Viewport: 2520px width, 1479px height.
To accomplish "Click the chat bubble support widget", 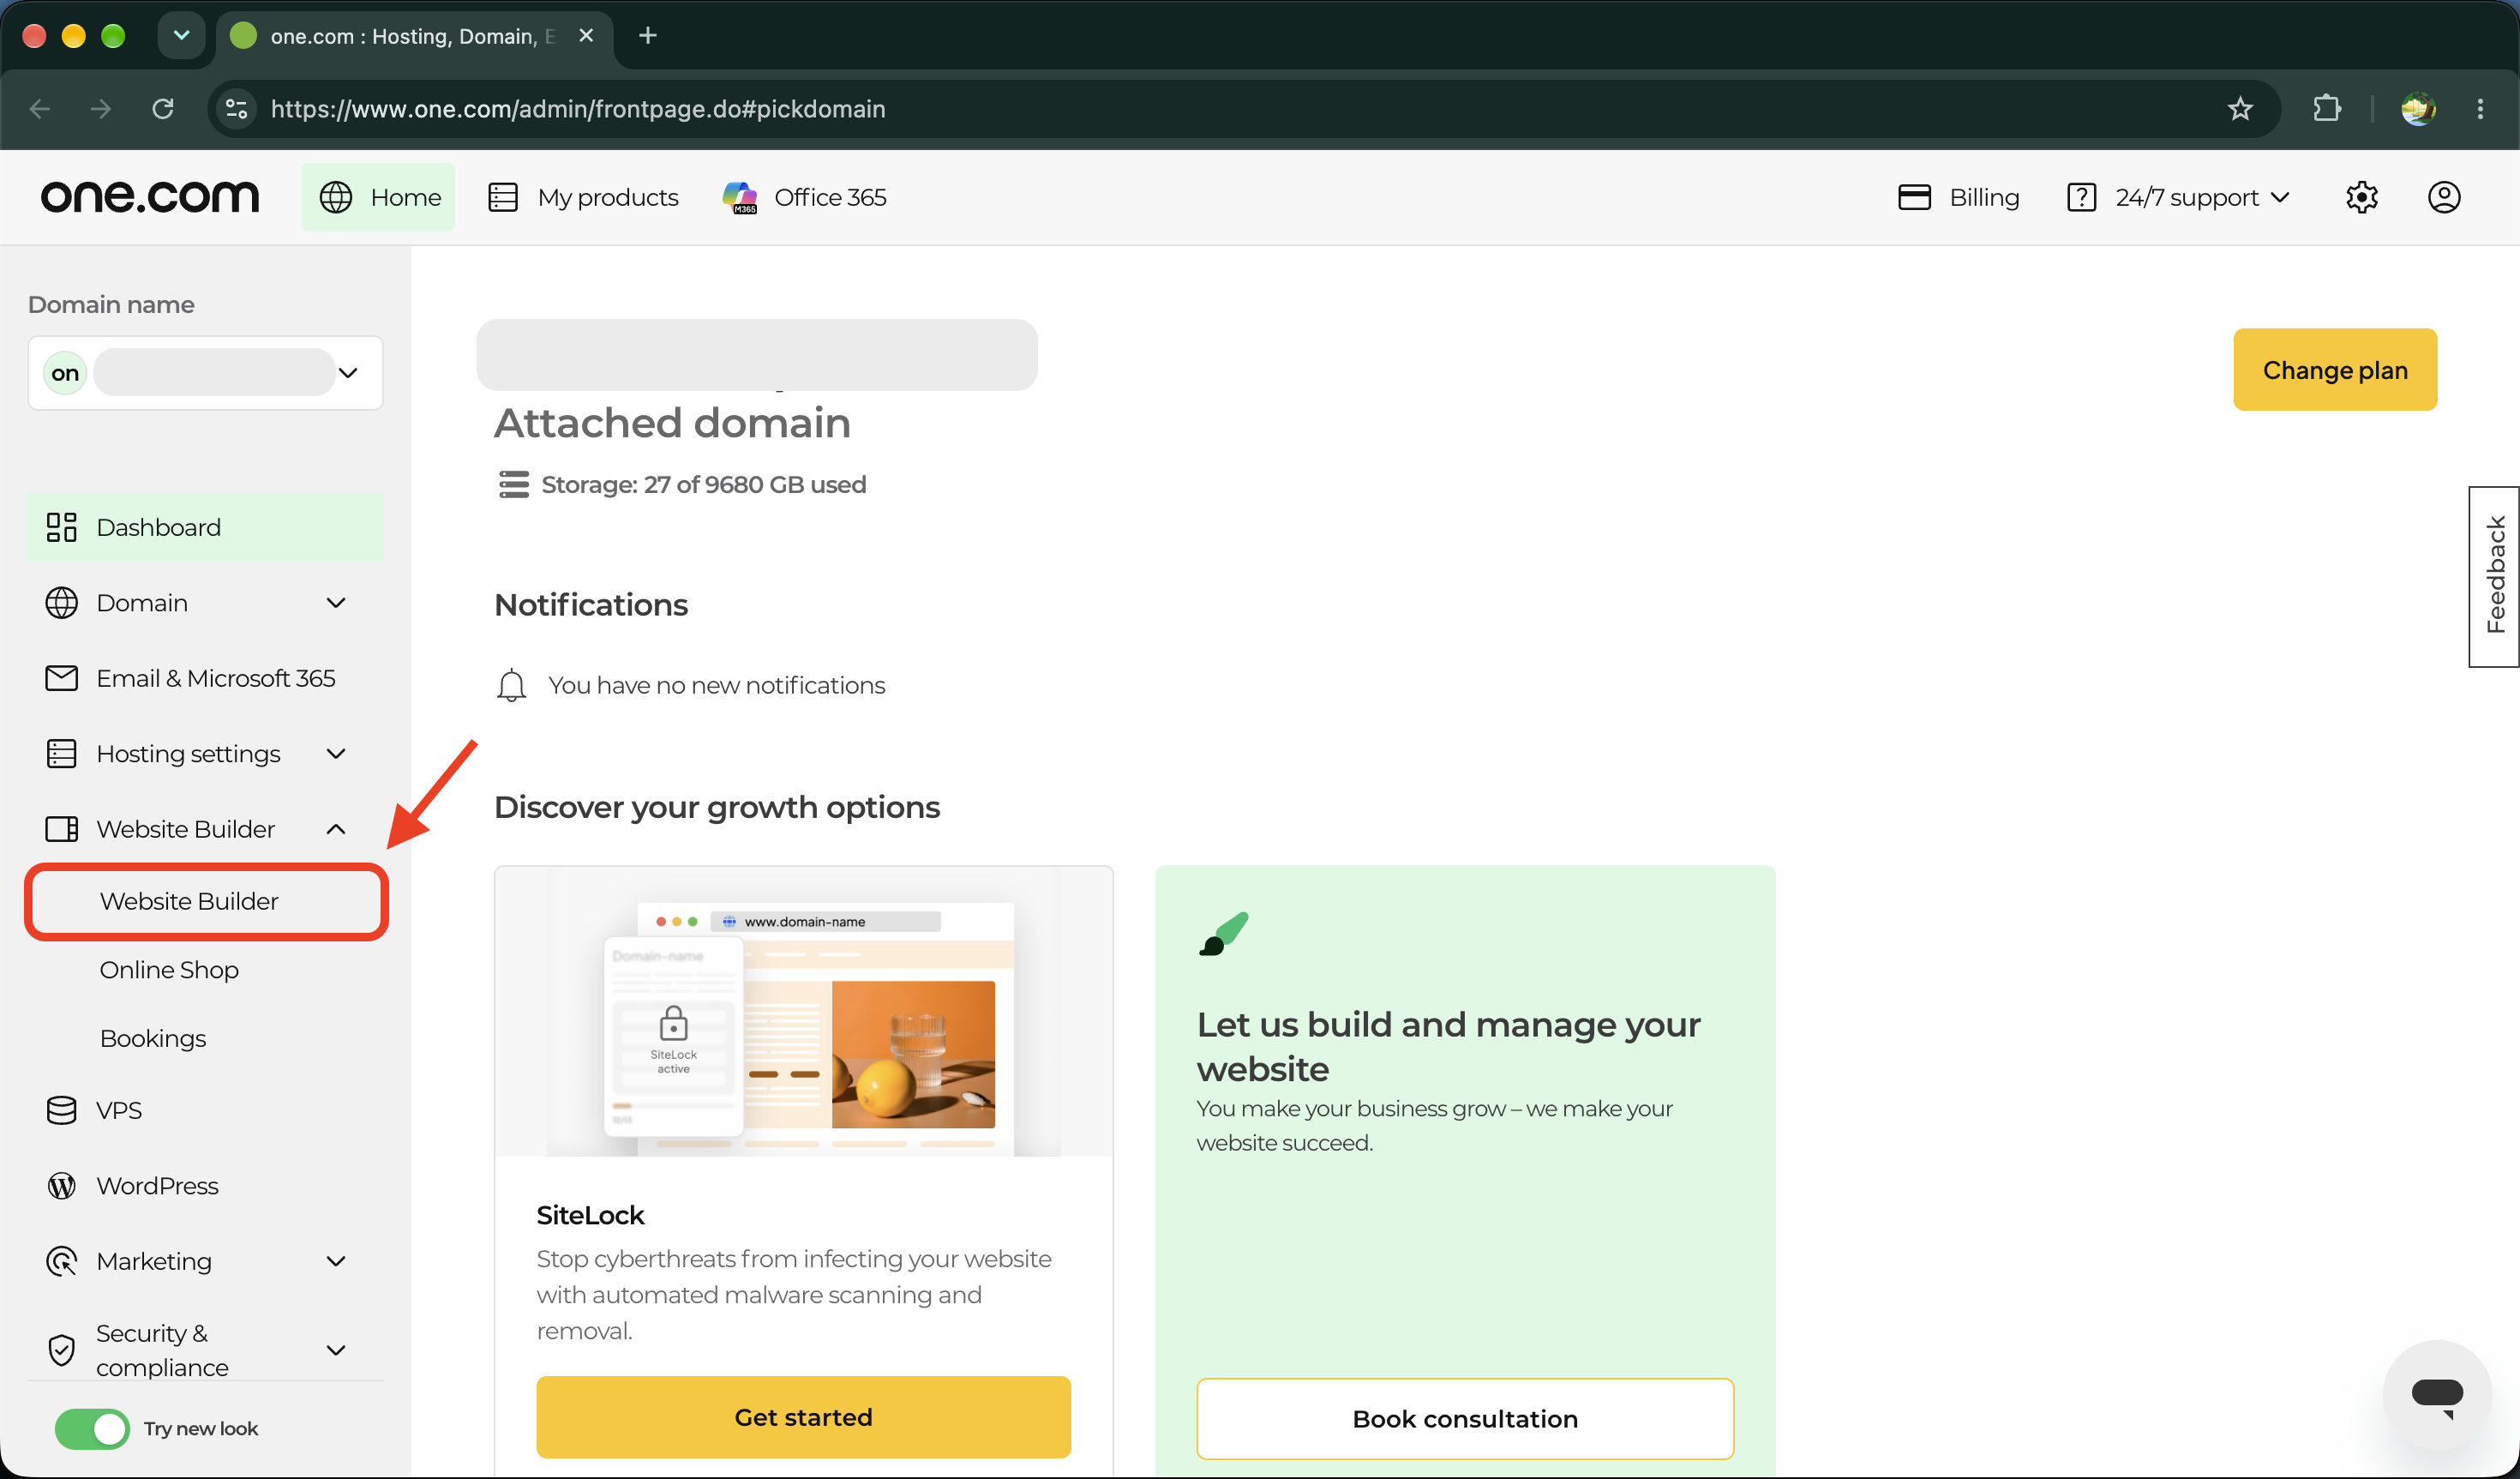I will [x=2437, y=1394].
